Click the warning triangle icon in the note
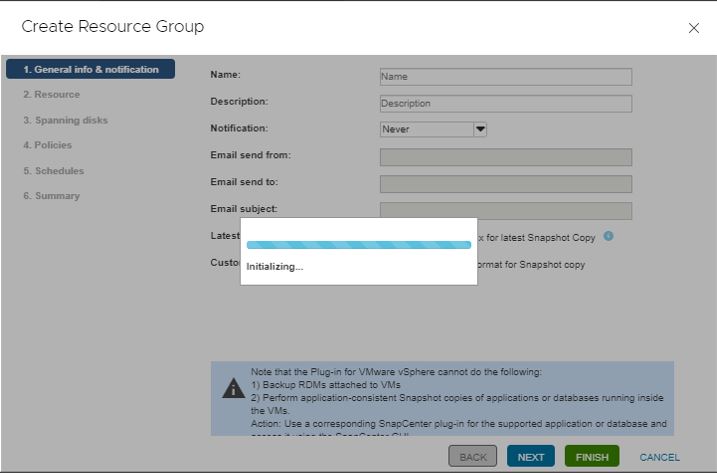 point(233,389)
